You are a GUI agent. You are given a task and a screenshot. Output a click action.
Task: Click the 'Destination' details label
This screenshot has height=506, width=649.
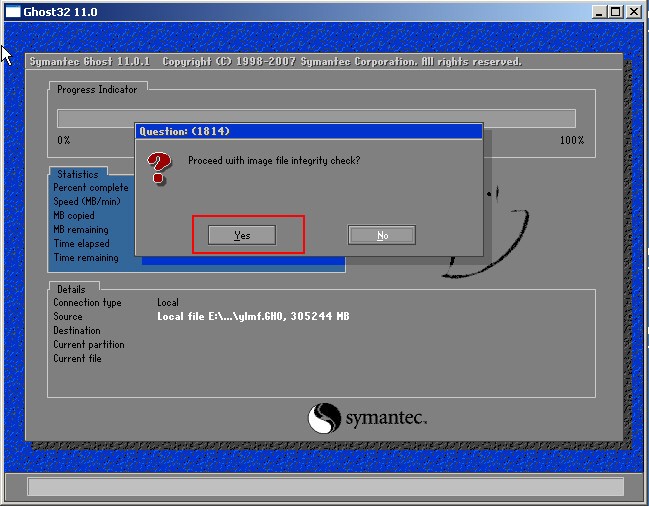click(x=77, y=331)
